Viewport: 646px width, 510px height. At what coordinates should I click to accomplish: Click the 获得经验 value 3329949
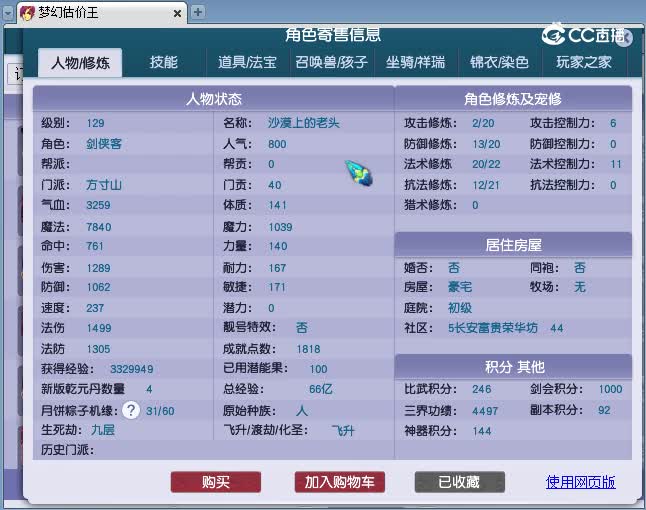tap(131, 369)
